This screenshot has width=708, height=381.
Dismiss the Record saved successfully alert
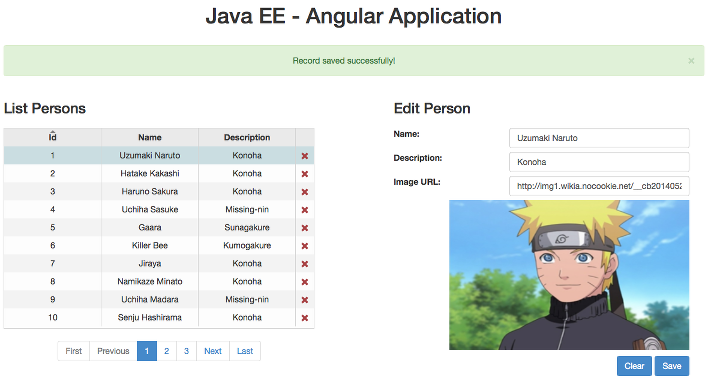pos(691,60)
